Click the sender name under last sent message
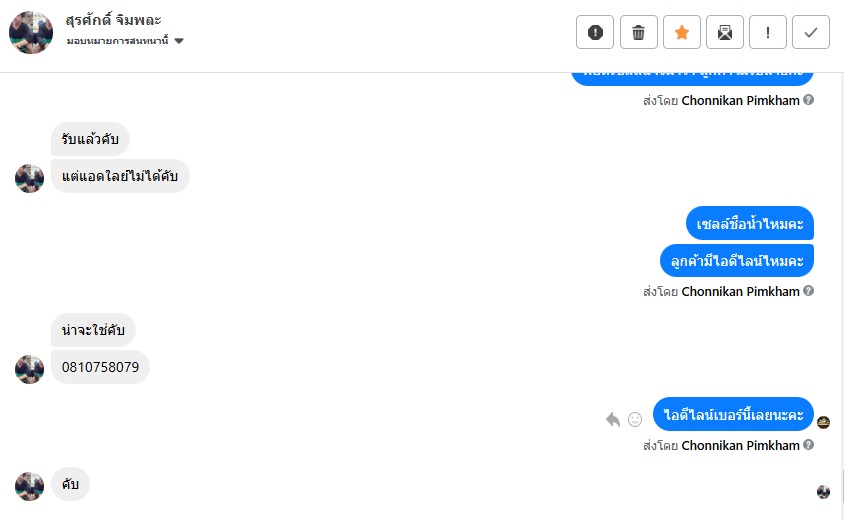Screen dimensions: 844x522 (740, 445)
